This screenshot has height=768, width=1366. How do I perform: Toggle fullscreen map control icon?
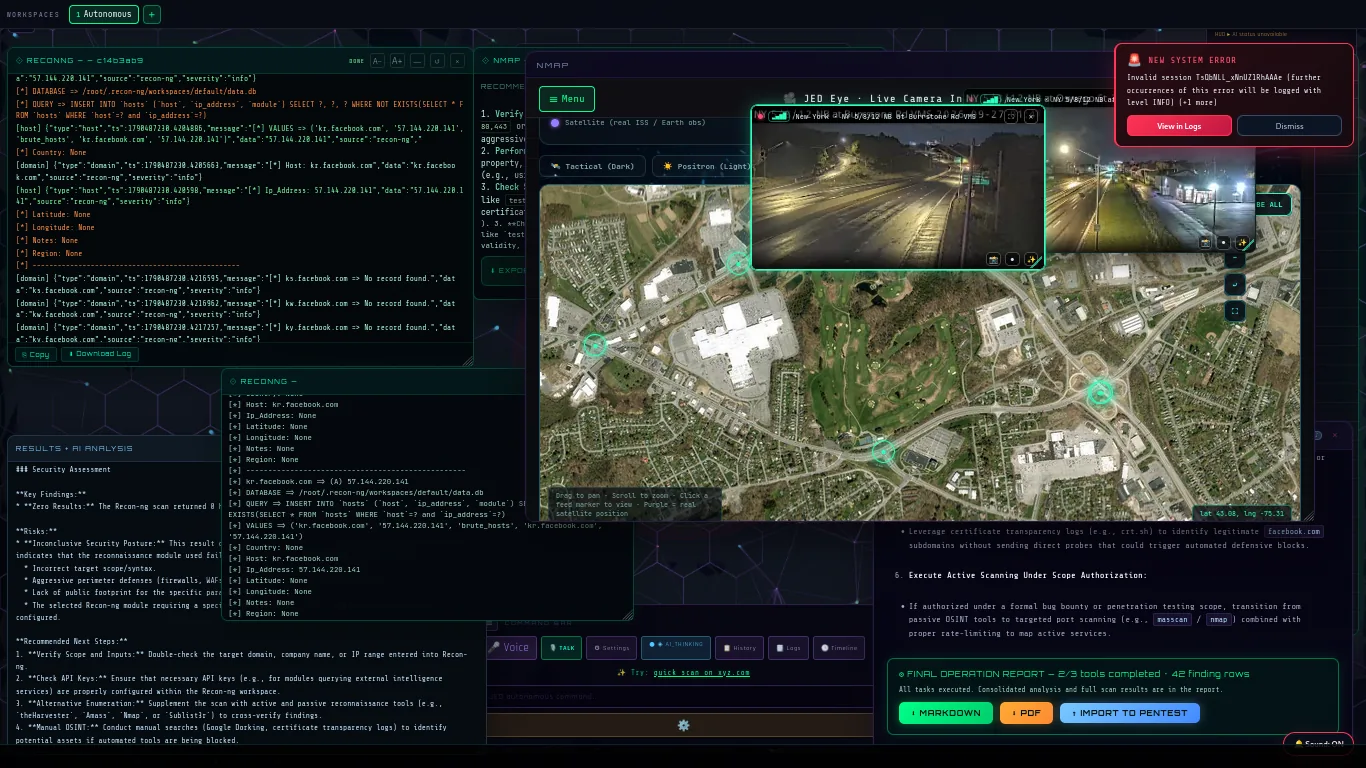[x=1235, y=311]
